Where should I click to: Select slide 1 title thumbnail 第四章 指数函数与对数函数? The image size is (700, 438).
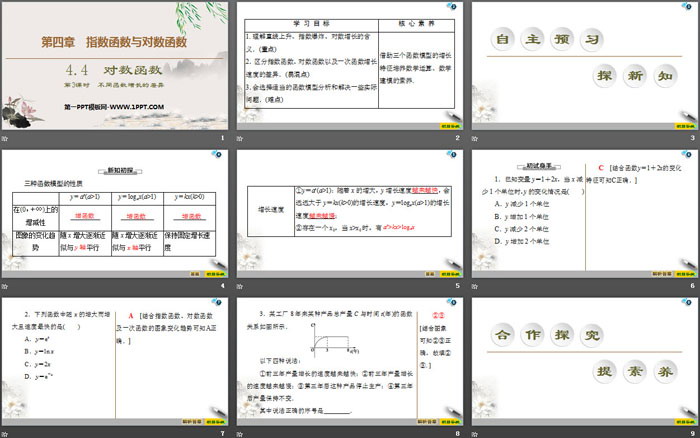[x=115, y=66]
